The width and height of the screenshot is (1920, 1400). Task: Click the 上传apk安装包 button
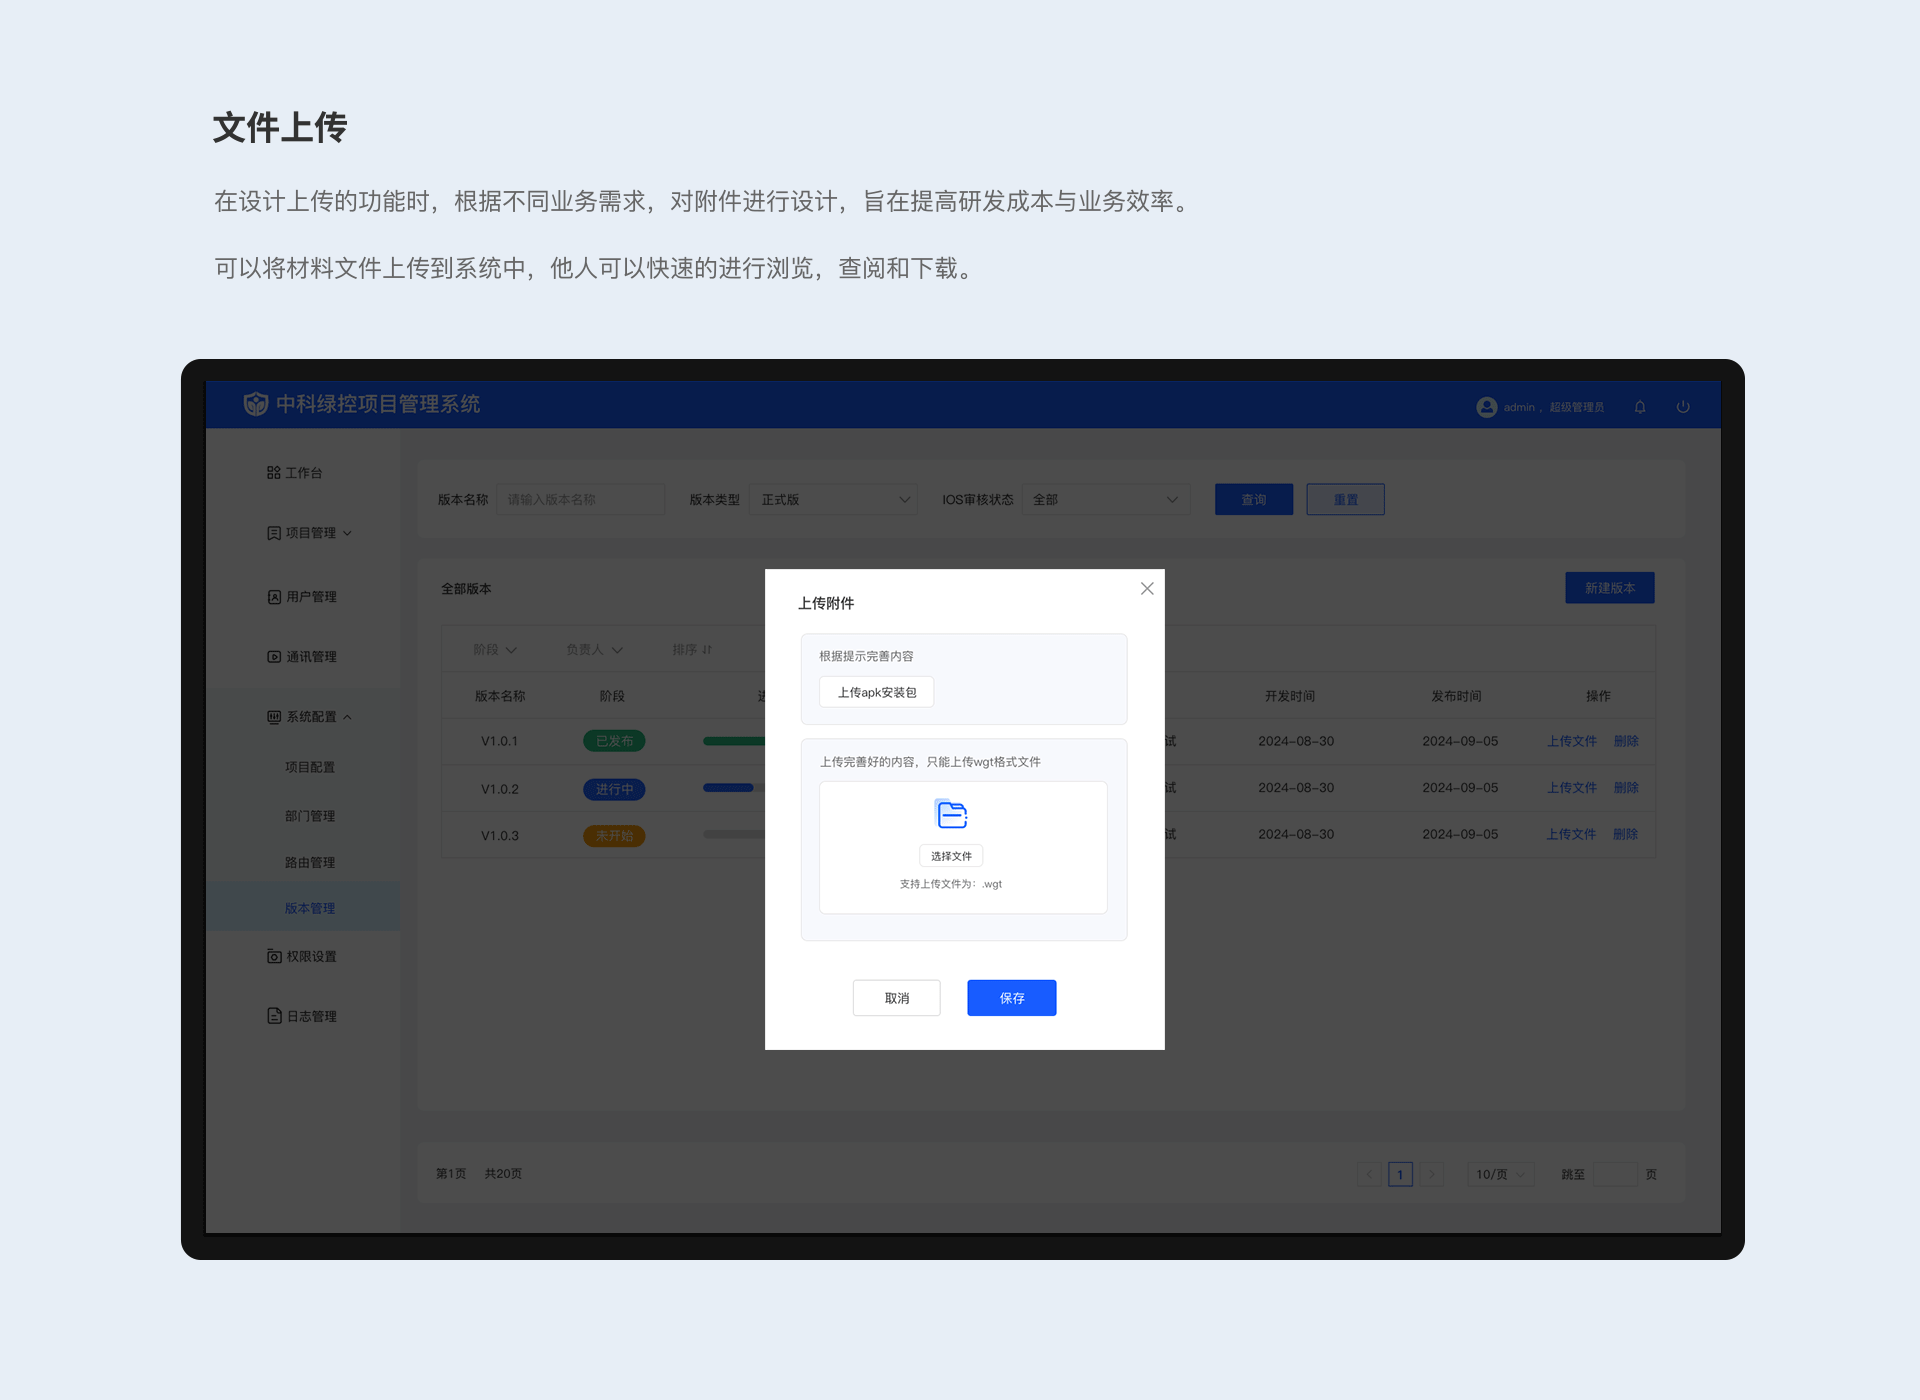877,692
